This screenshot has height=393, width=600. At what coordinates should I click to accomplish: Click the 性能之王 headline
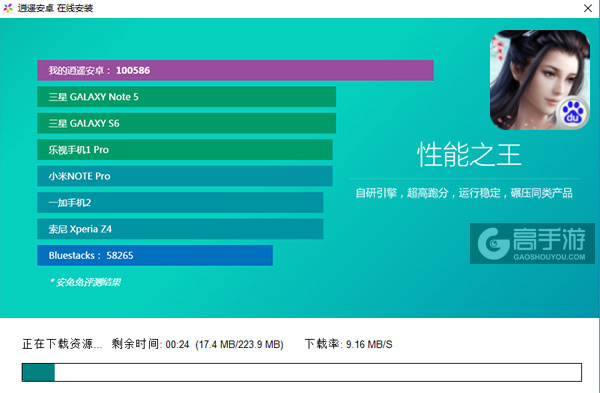click(x=469, y=155)
